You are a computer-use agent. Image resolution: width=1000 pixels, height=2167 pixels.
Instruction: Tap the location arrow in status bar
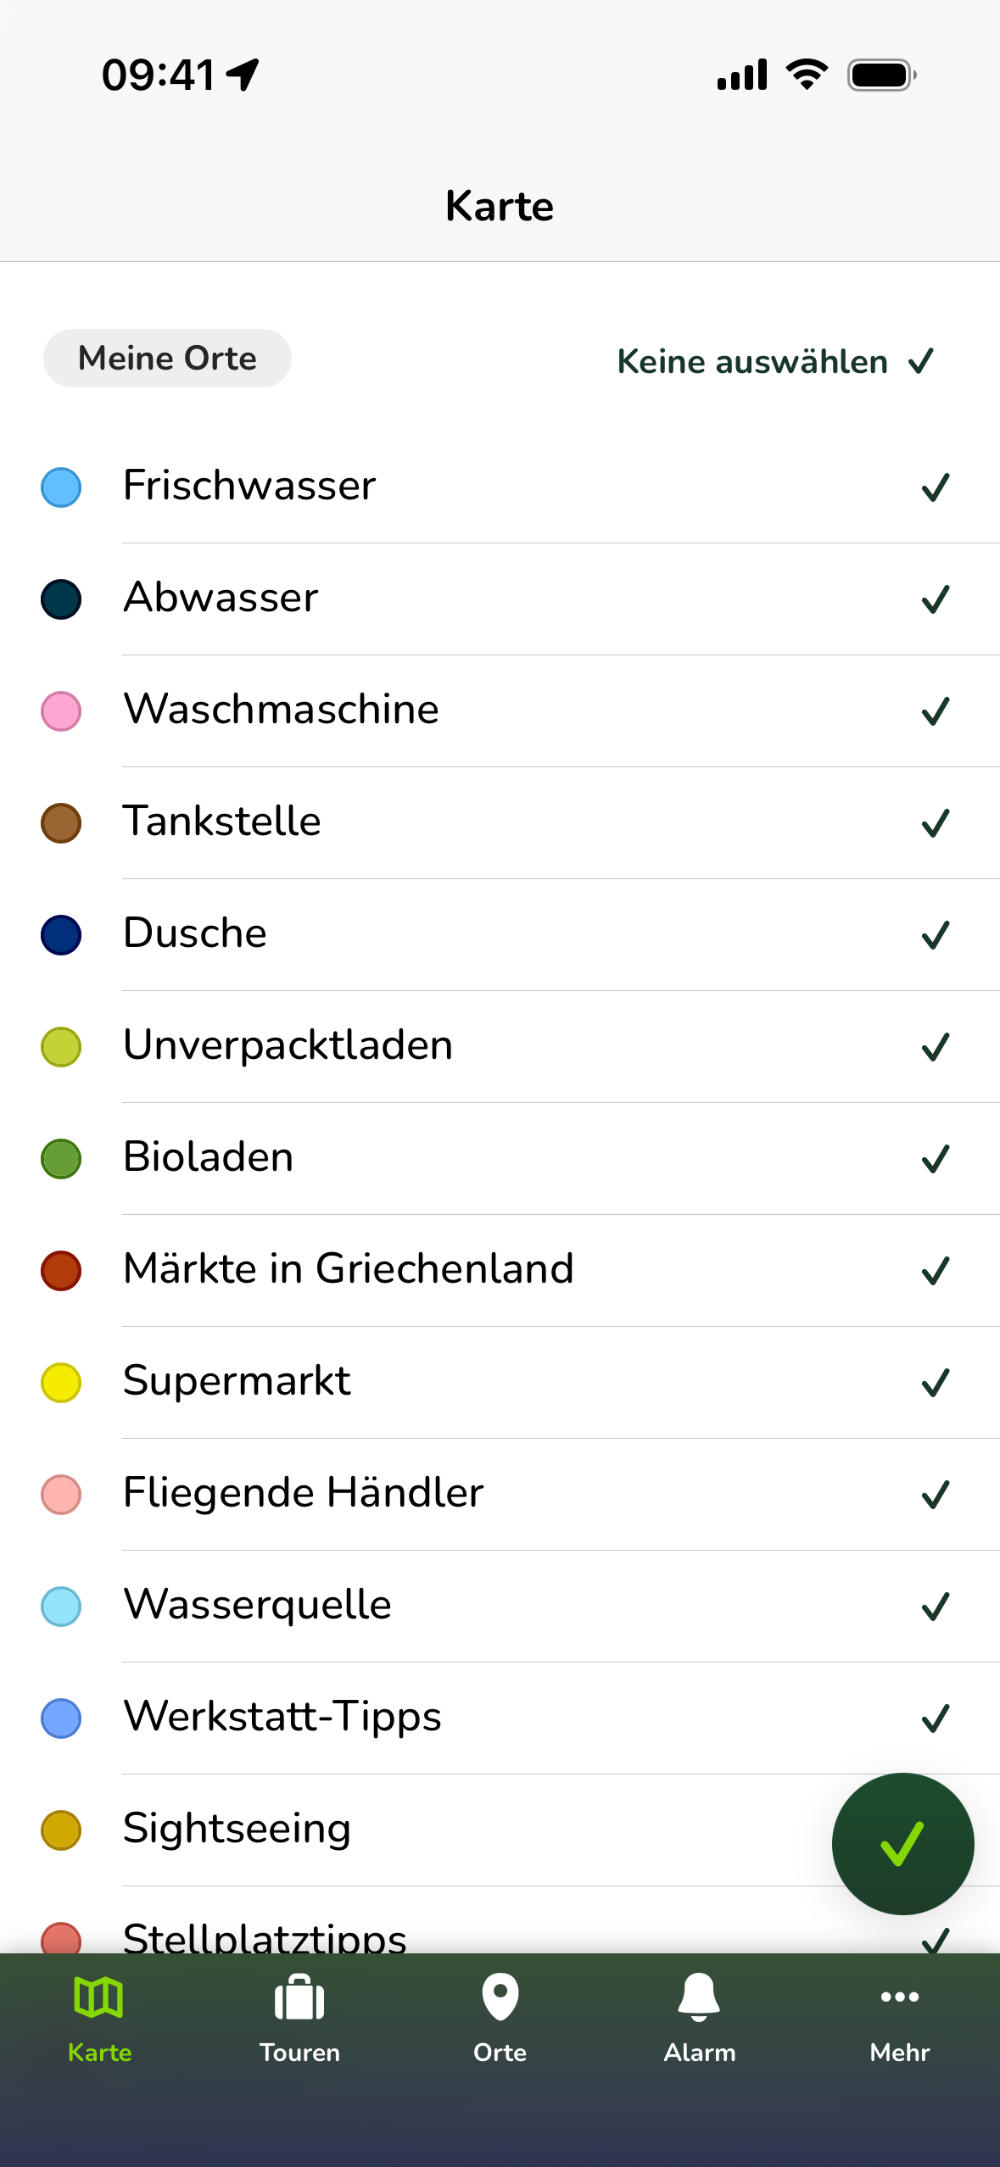point(243,75)
